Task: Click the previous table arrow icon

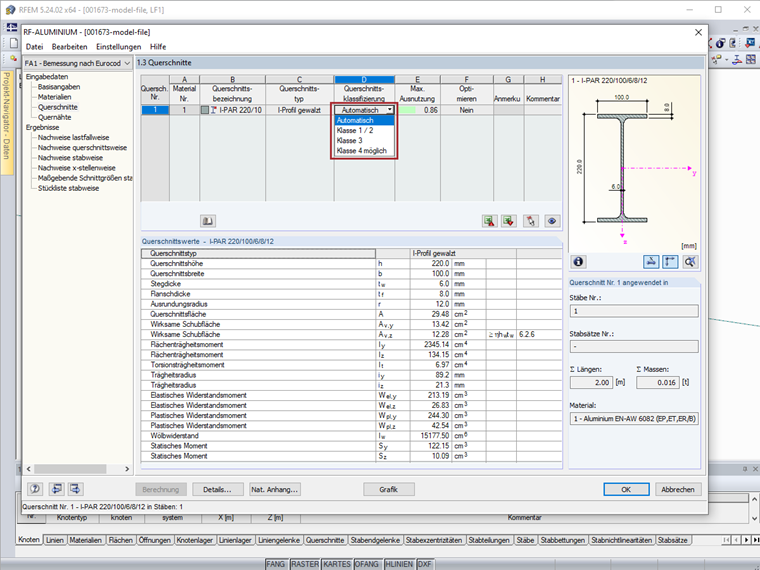Action: (x=57, y=489)
